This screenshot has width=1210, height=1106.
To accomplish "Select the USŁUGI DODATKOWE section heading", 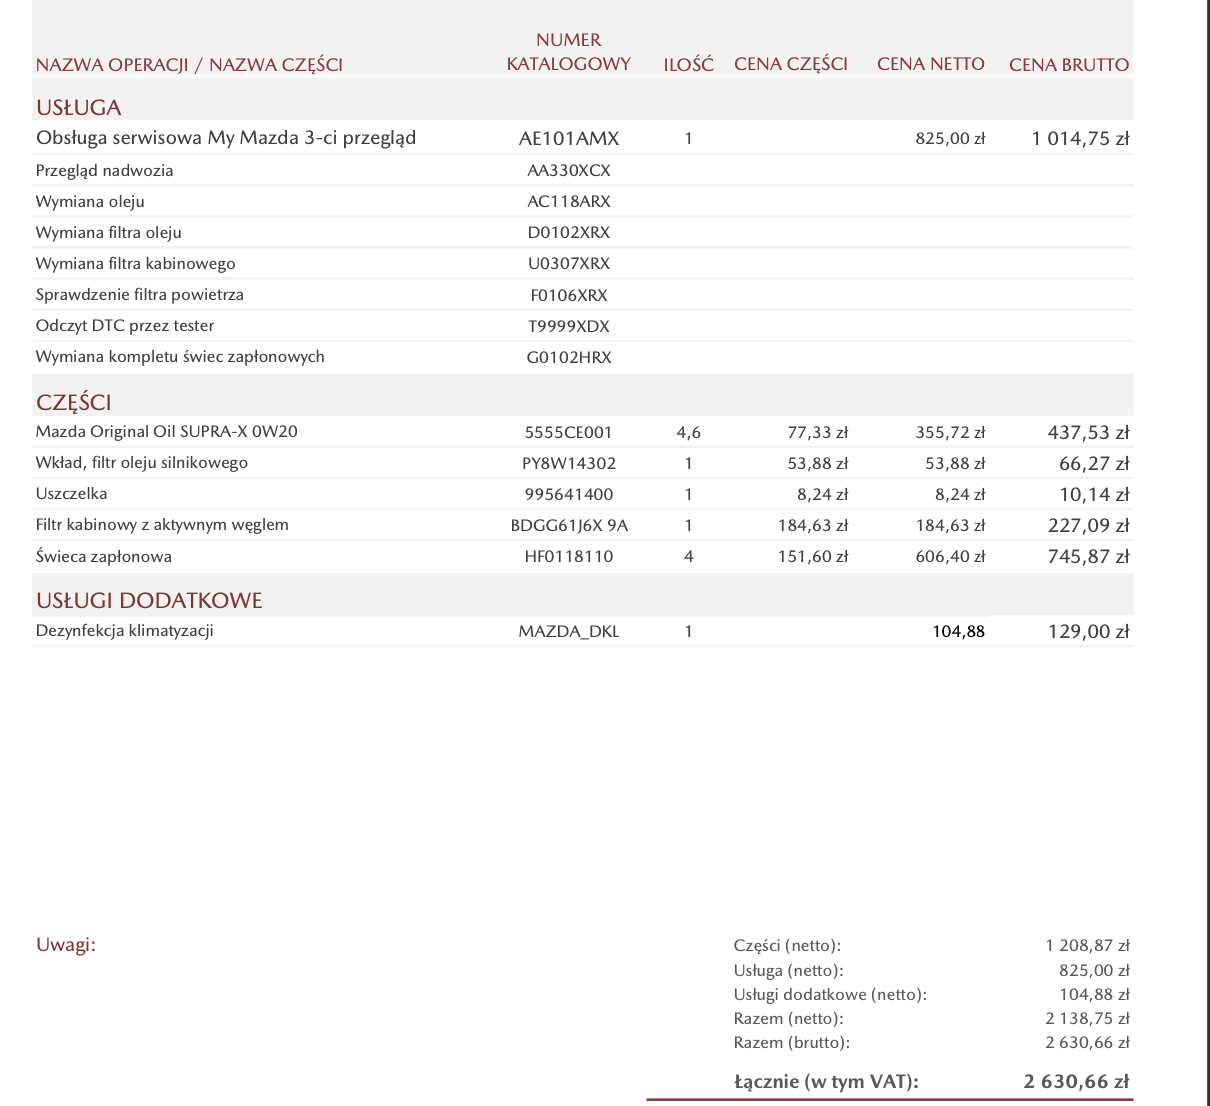I will tap(149, 600).
